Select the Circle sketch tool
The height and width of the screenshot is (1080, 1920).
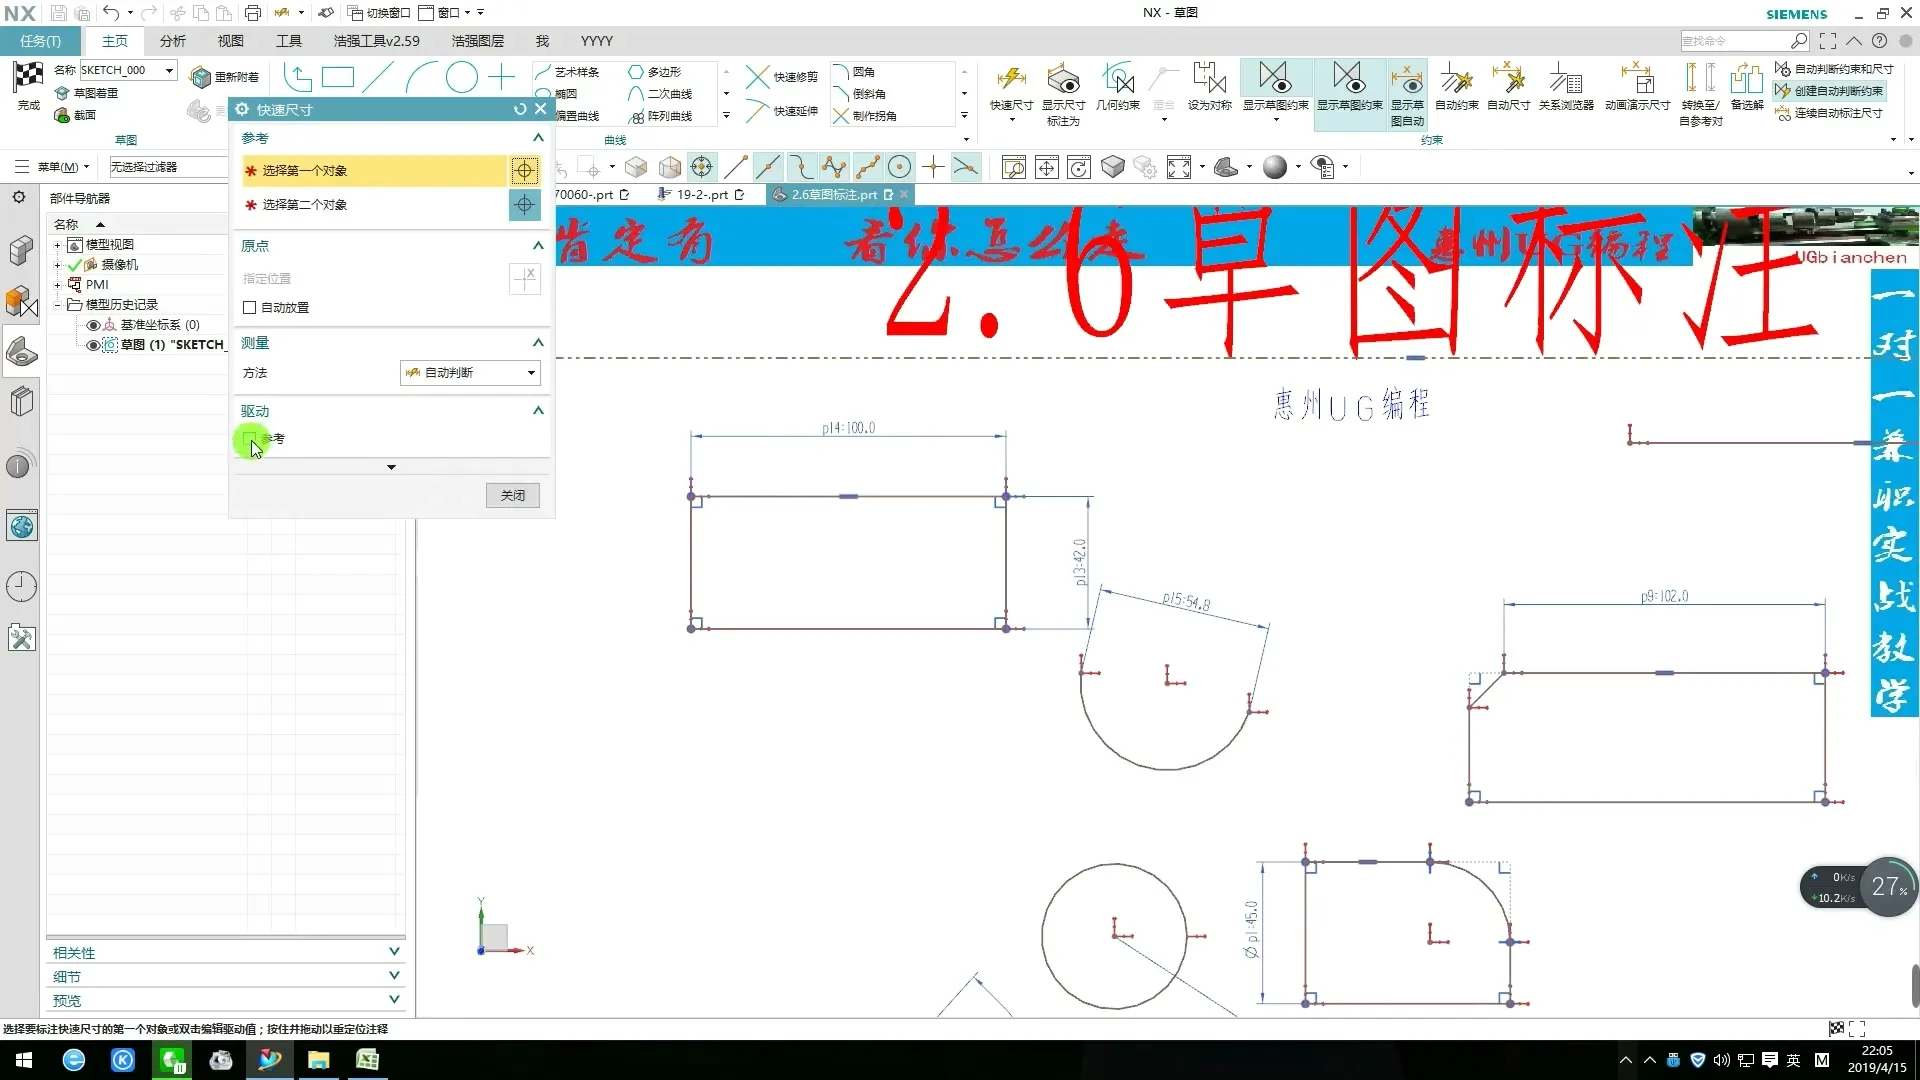click(461, 77)
